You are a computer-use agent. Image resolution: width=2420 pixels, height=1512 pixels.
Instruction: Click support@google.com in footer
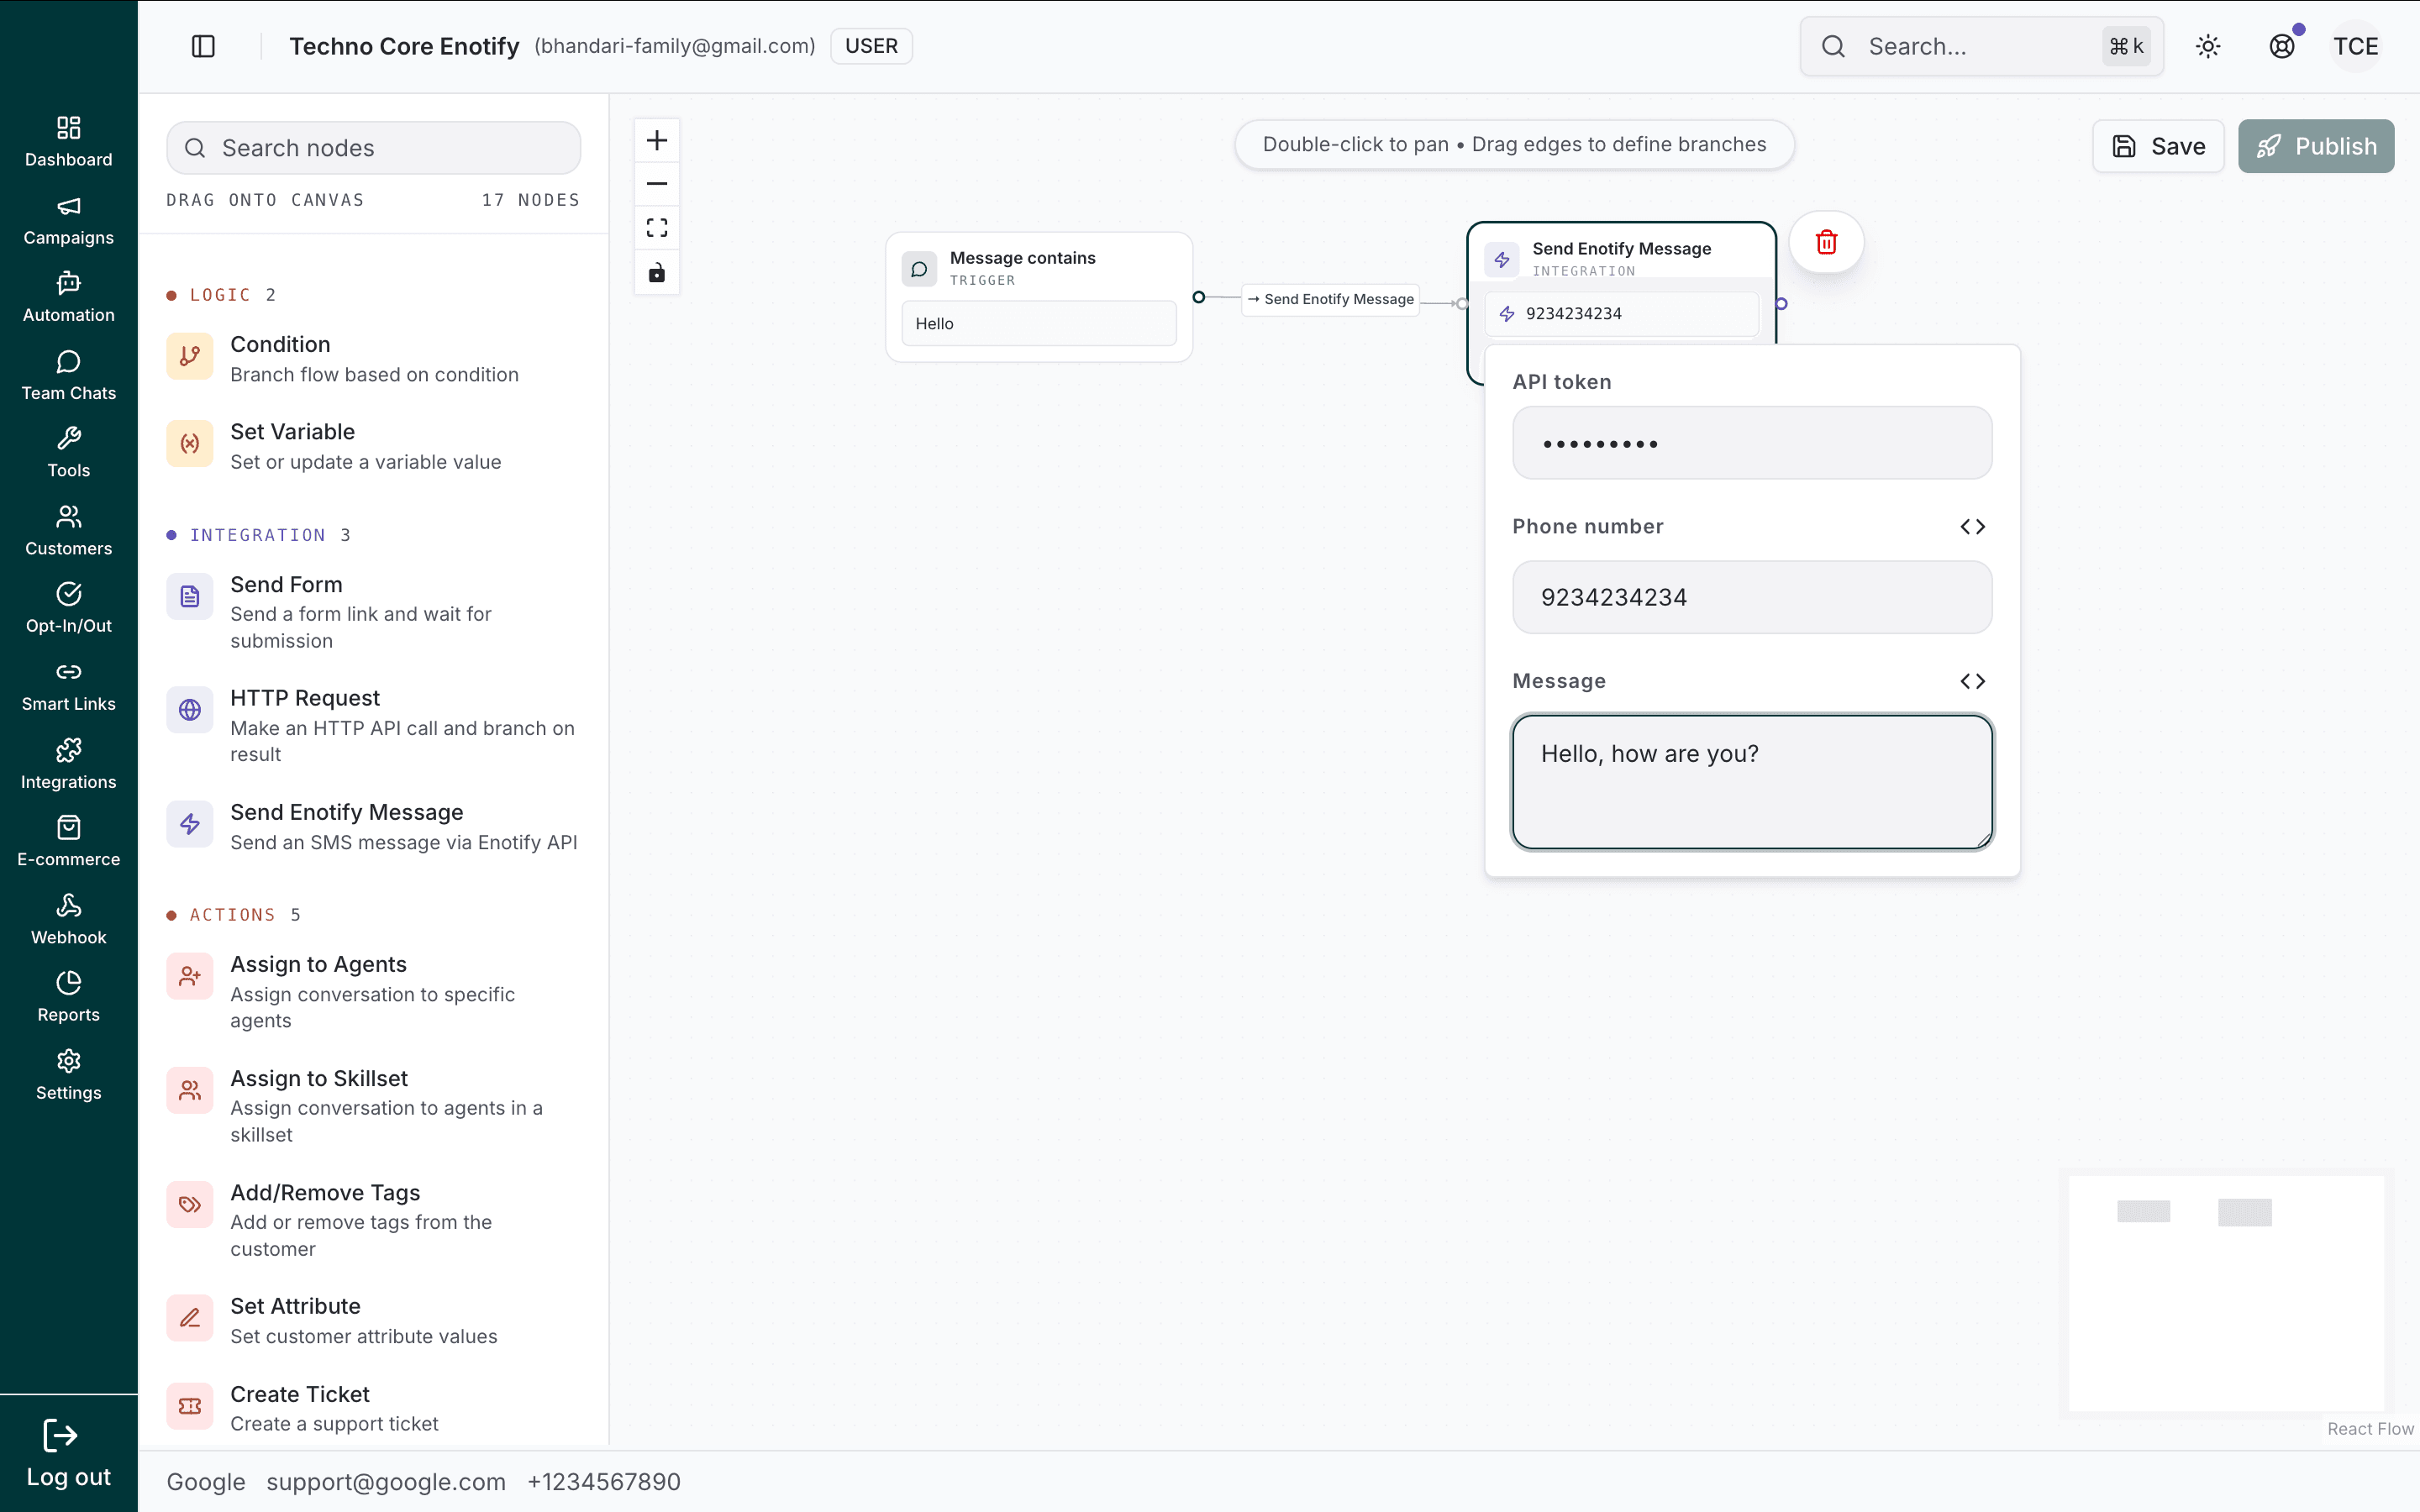click(x=386, y=1482)
